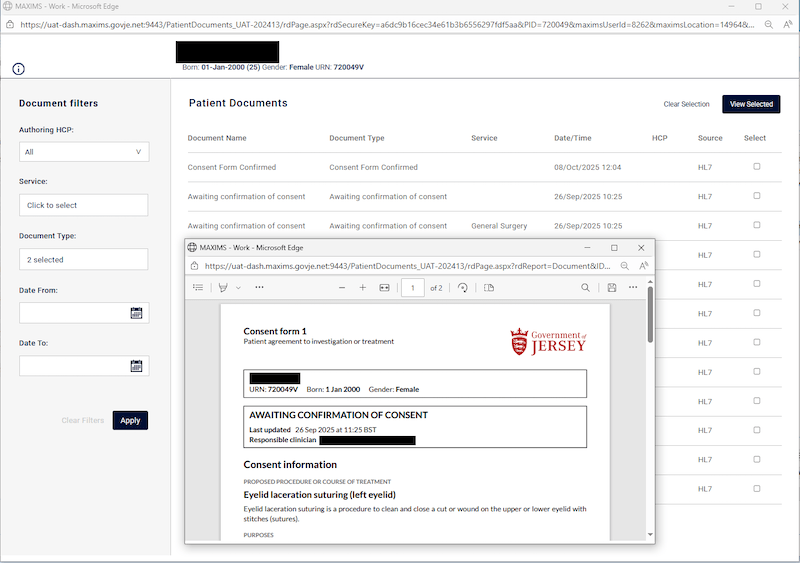Click the General Surgery service cell
The width and height of the screenshot is (800, 563).
pyautogui.click(x=499, y=226)
